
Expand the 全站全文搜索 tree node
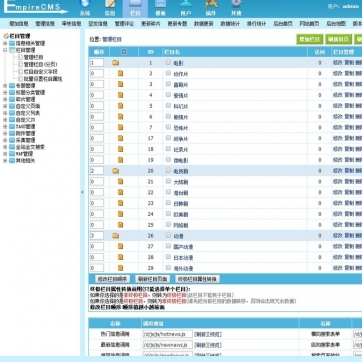[5, 147]
